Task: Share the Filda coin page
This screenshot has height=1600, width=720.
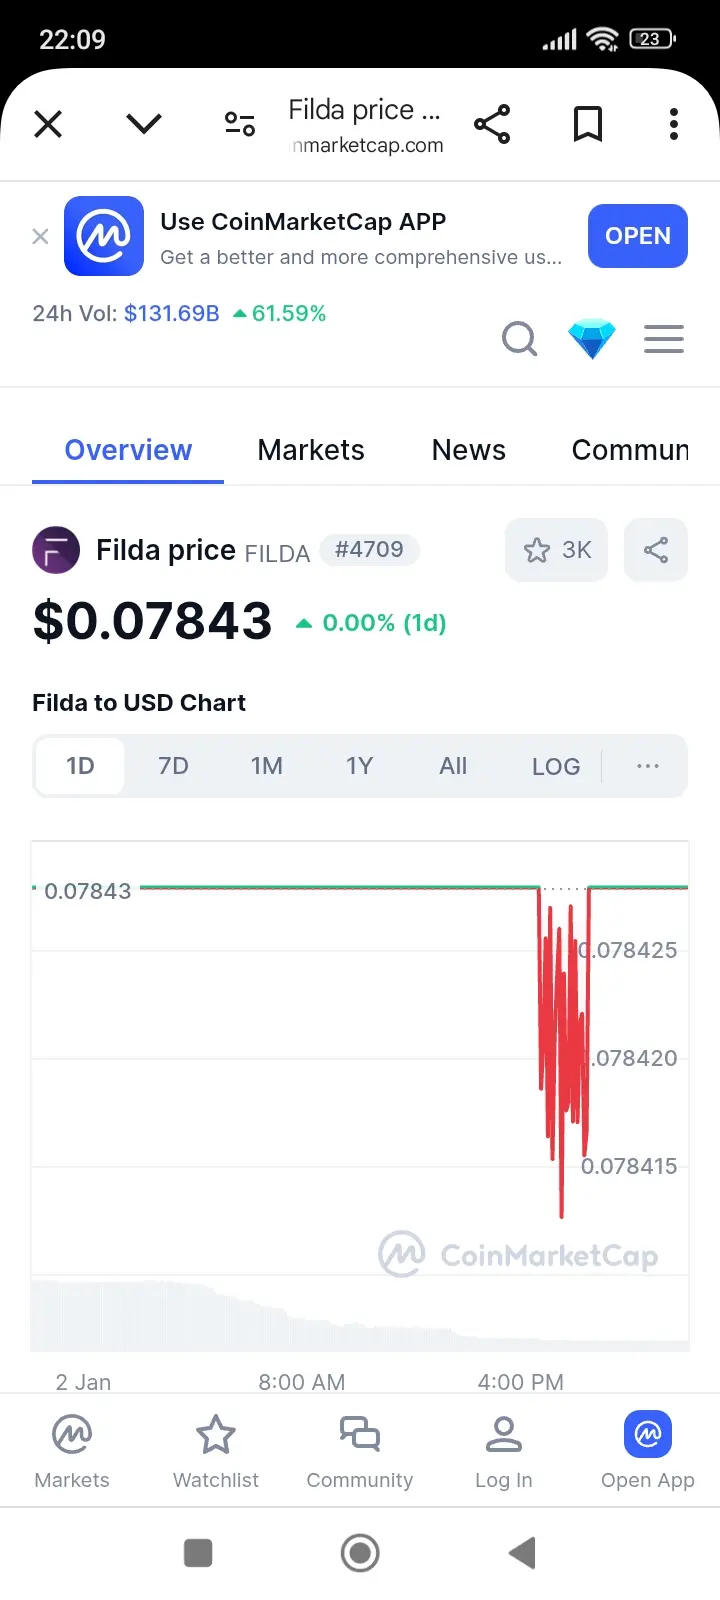Action: coord(656,550)
